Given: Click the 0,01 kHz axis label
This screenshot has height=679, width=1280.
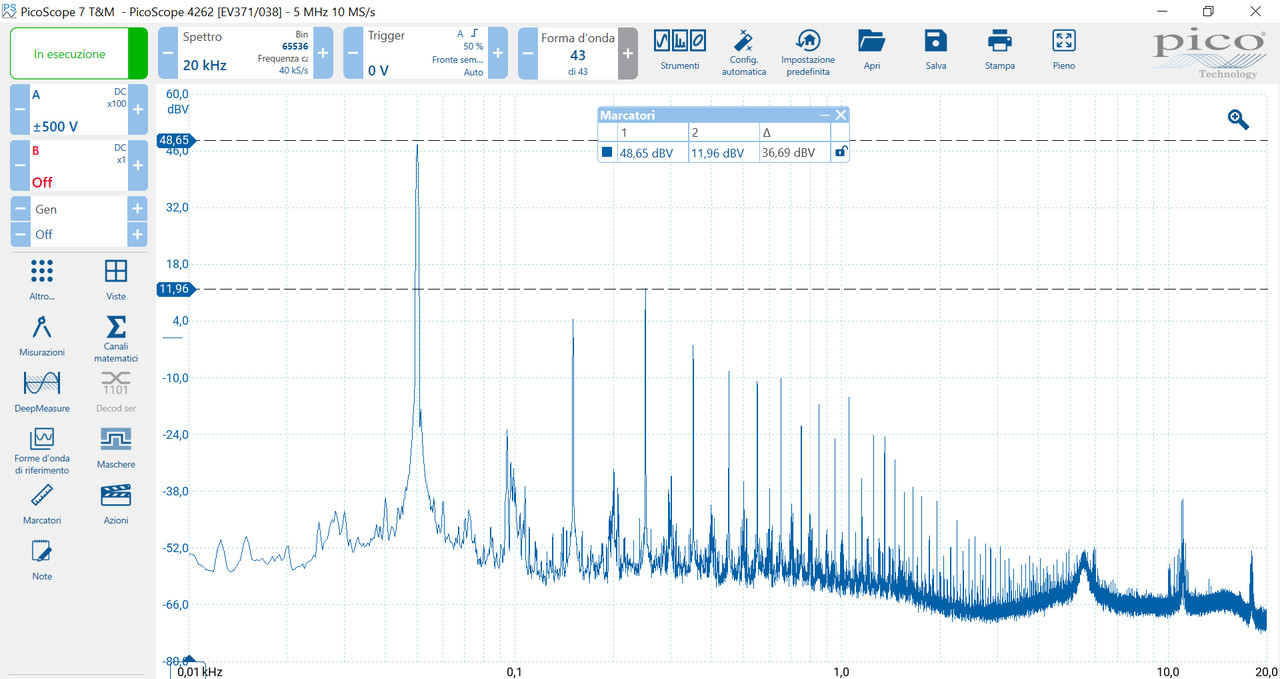Looking at the screenshot, I should click(200, 671).
